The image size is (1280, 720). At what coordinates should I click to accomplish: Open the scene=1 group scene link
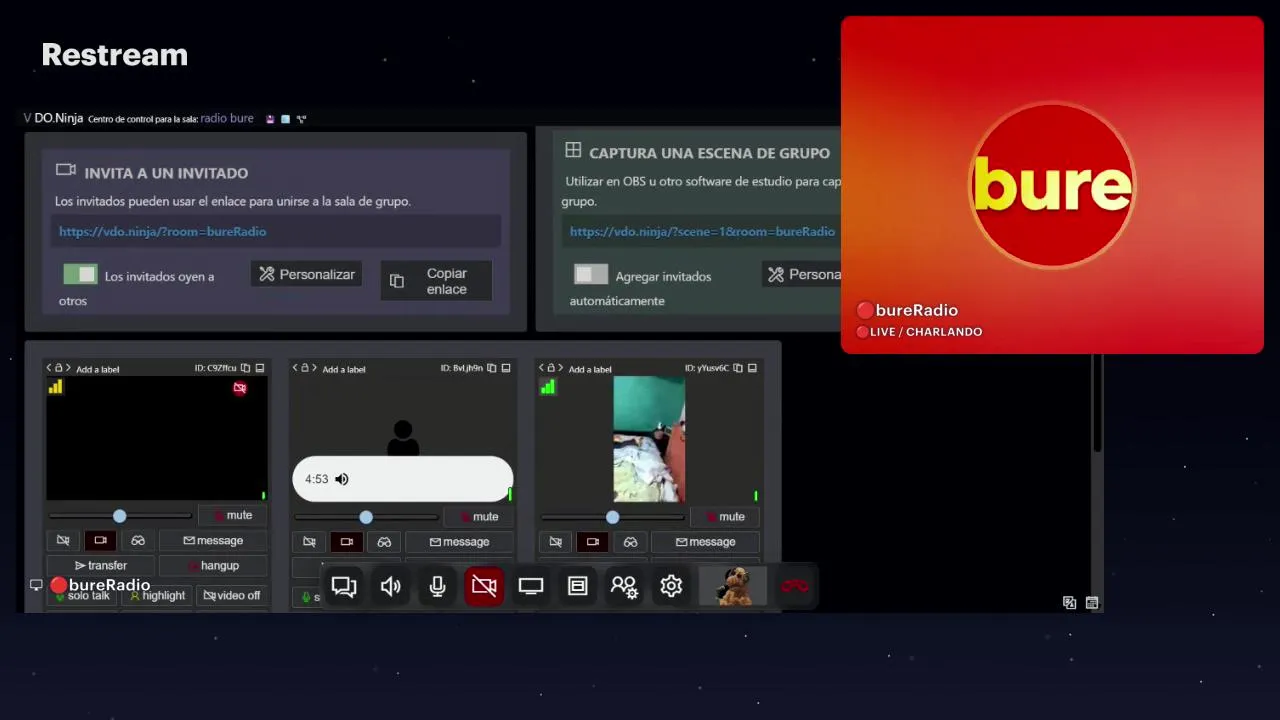click(x=702, y=231)
